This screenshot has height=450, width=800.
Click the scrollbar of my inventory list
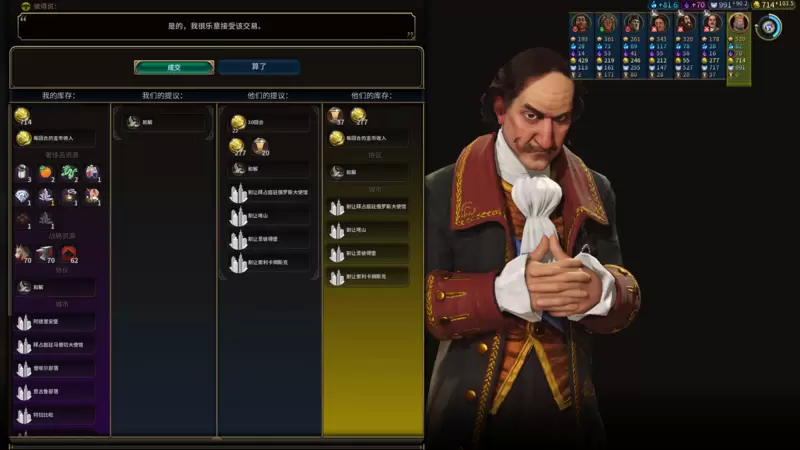10,209
